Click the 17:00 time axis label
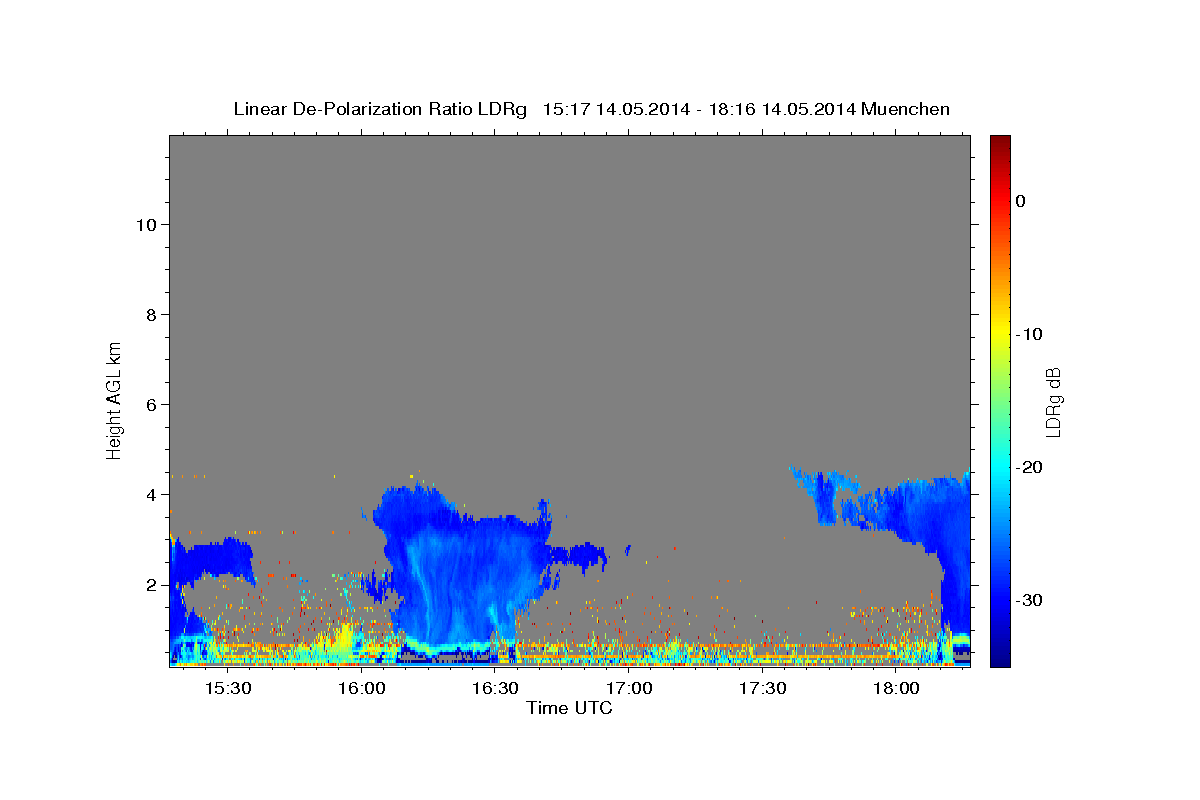 pos(629,689)
